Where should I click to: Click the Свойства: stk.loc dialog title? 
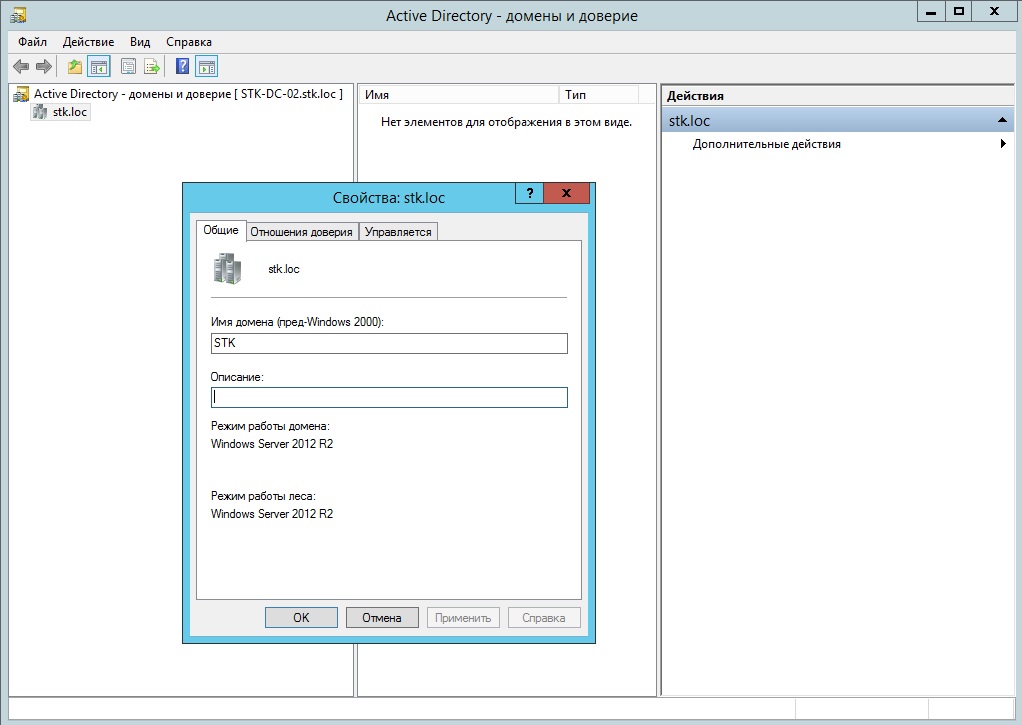[x=388, y=198]
